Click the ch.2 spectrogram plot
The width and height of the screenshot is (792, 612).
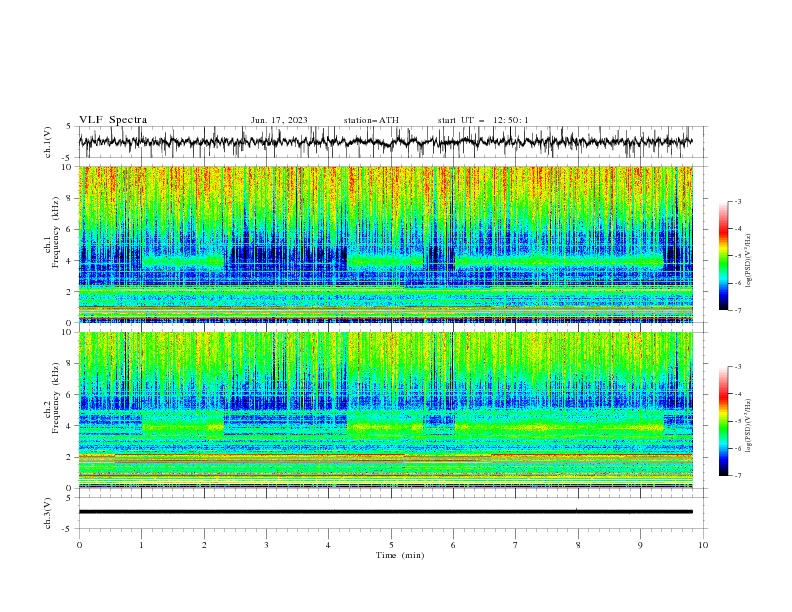(x=386, y=410)
